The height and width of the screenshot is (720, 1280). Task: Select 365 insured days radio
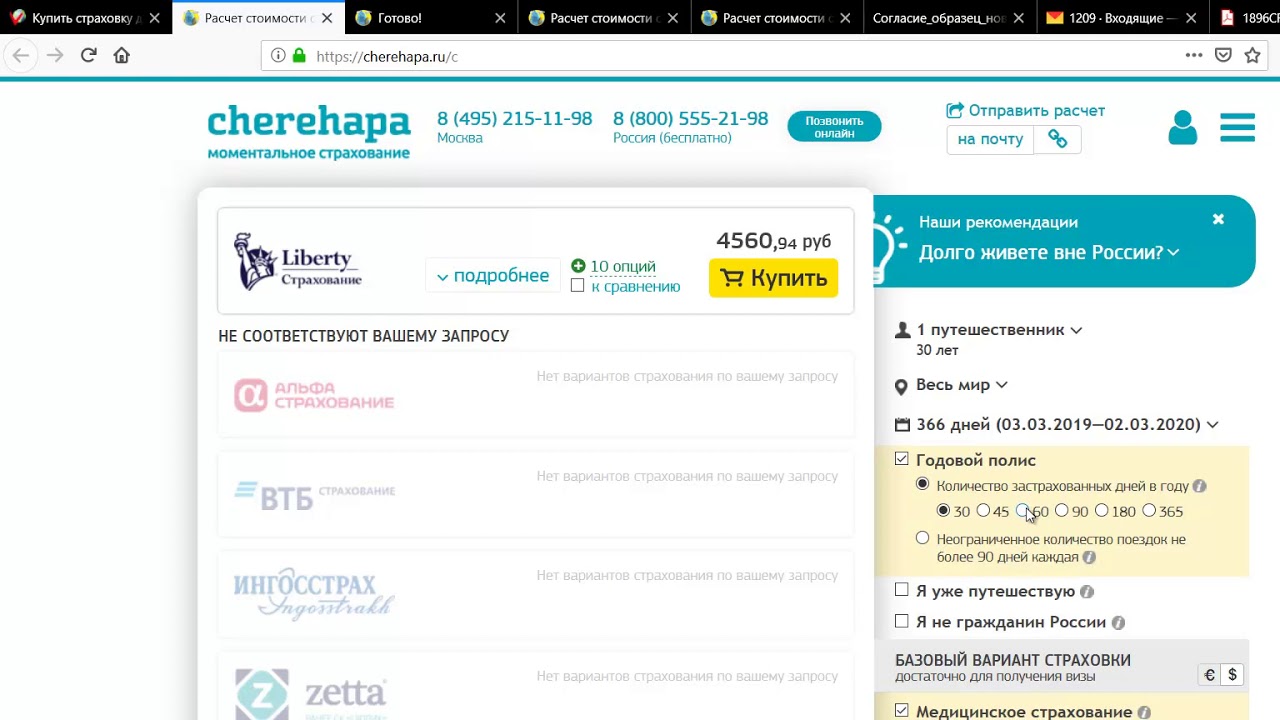1149,511
